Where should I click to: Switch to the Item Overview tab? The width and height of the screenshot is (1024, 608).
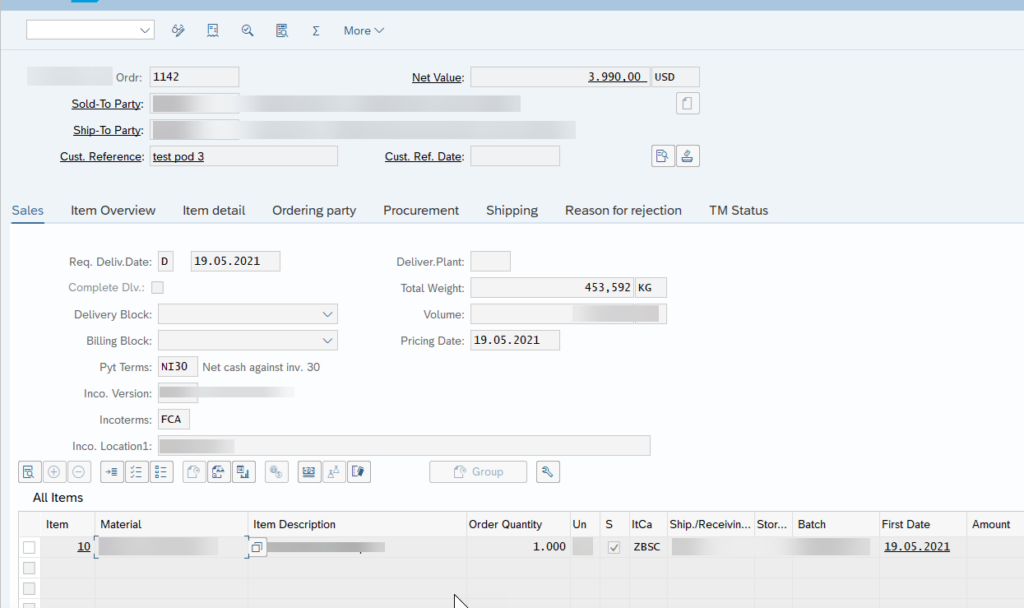tap(113, 210)
